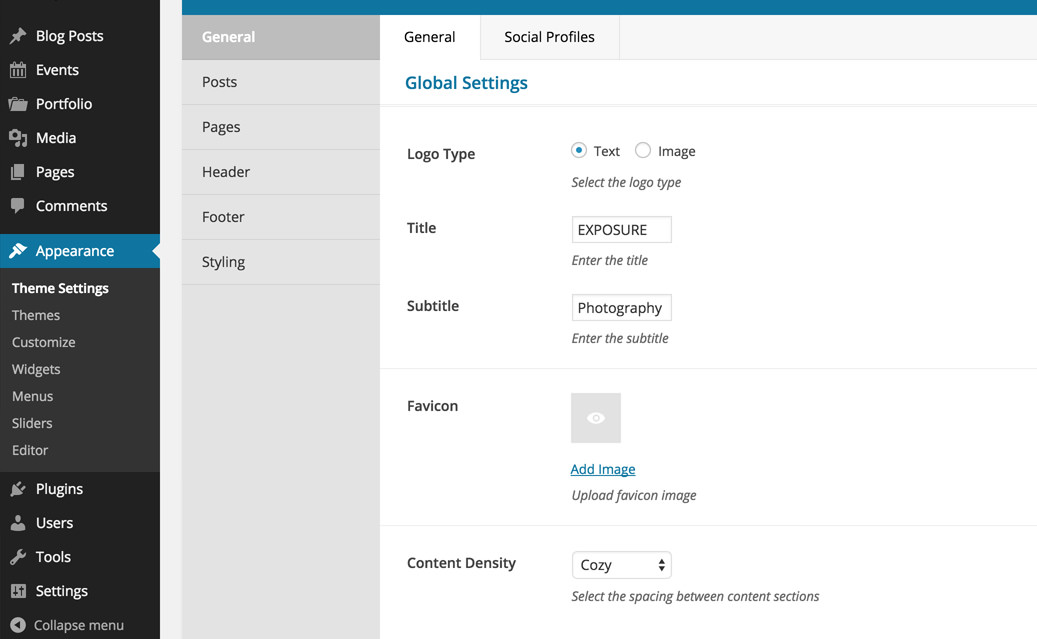
Task: Click the Portfolio folder icon
Action: click(x=18, y=104)
